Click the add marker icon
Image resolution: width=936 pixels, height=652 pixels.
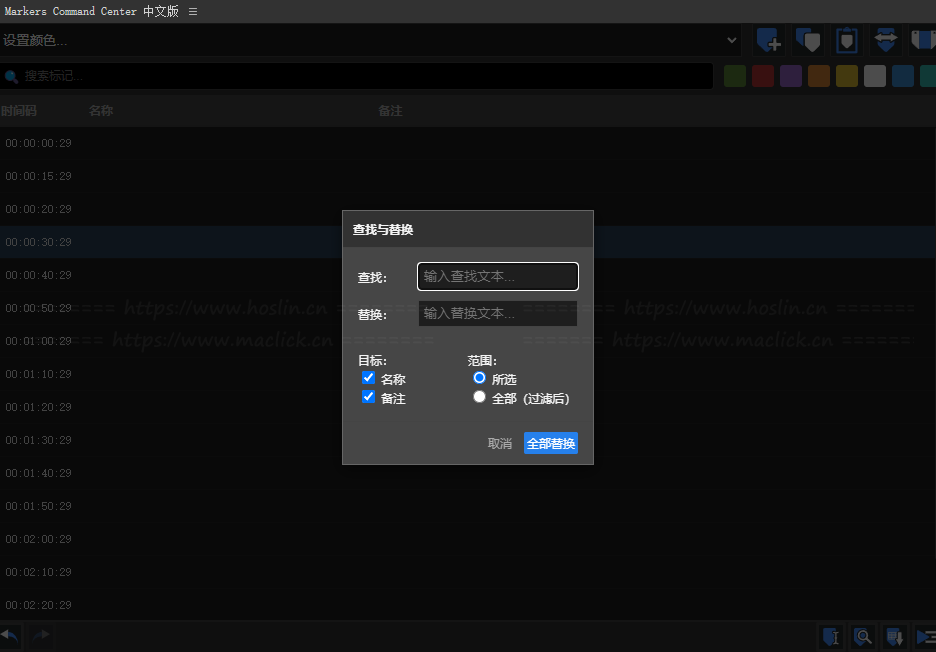[768, 40]
